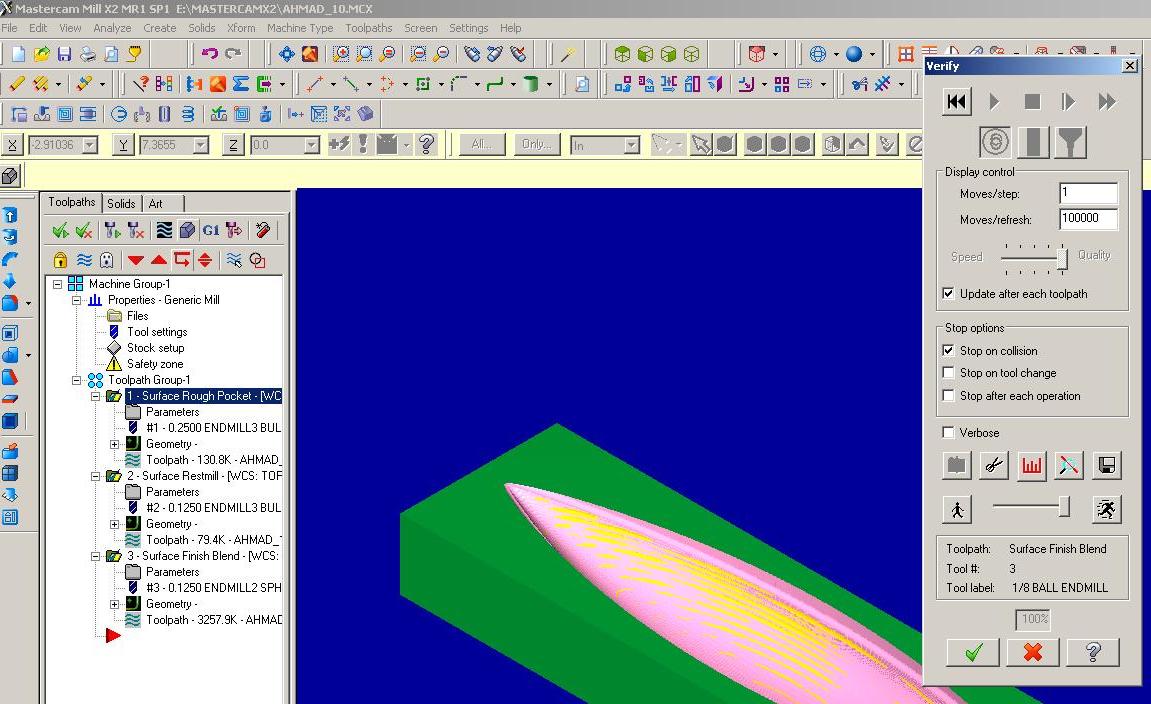Collapse Surface Finish Blend operation node
This screenshot has width=1151, height=704.
[95, 556]
